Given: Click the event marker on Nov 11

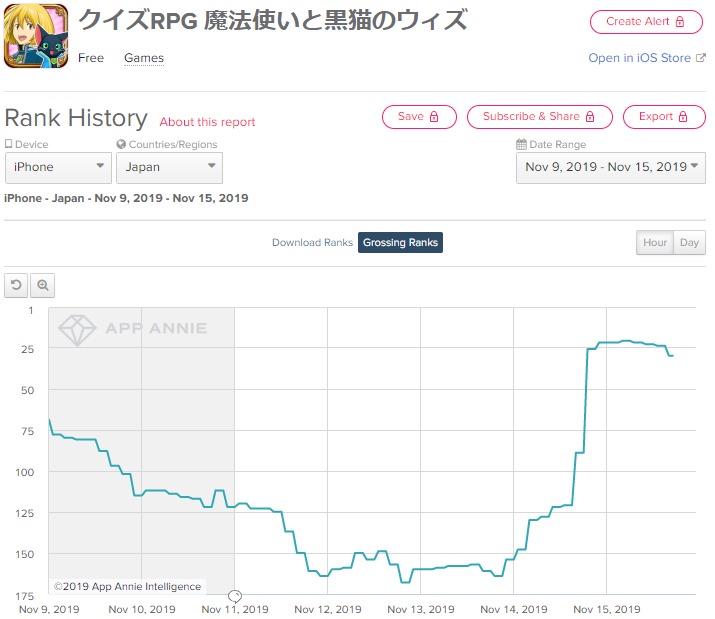Looking at the screenshot, I should (234, 596).
